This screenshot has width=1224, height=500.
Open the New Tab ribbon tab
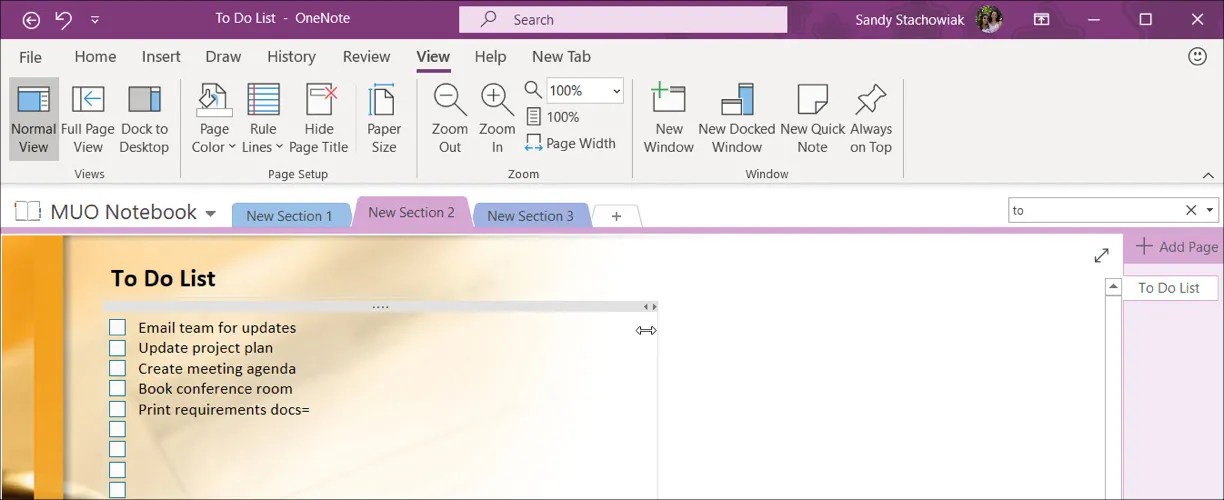561,57
